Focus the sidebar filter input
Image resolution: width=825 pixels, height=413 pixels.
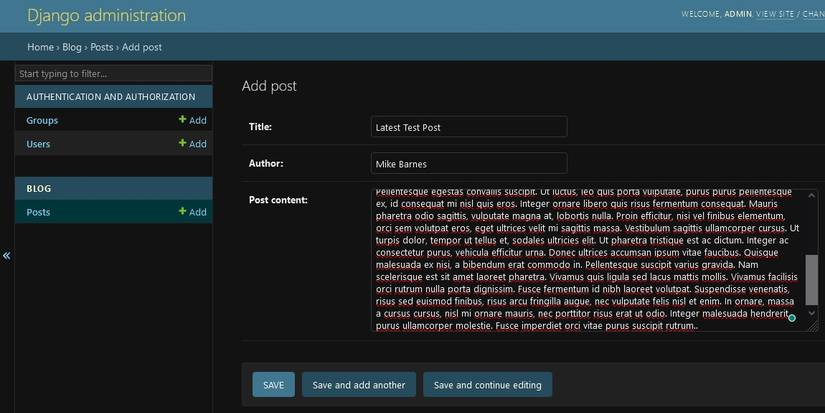(114, 74)
